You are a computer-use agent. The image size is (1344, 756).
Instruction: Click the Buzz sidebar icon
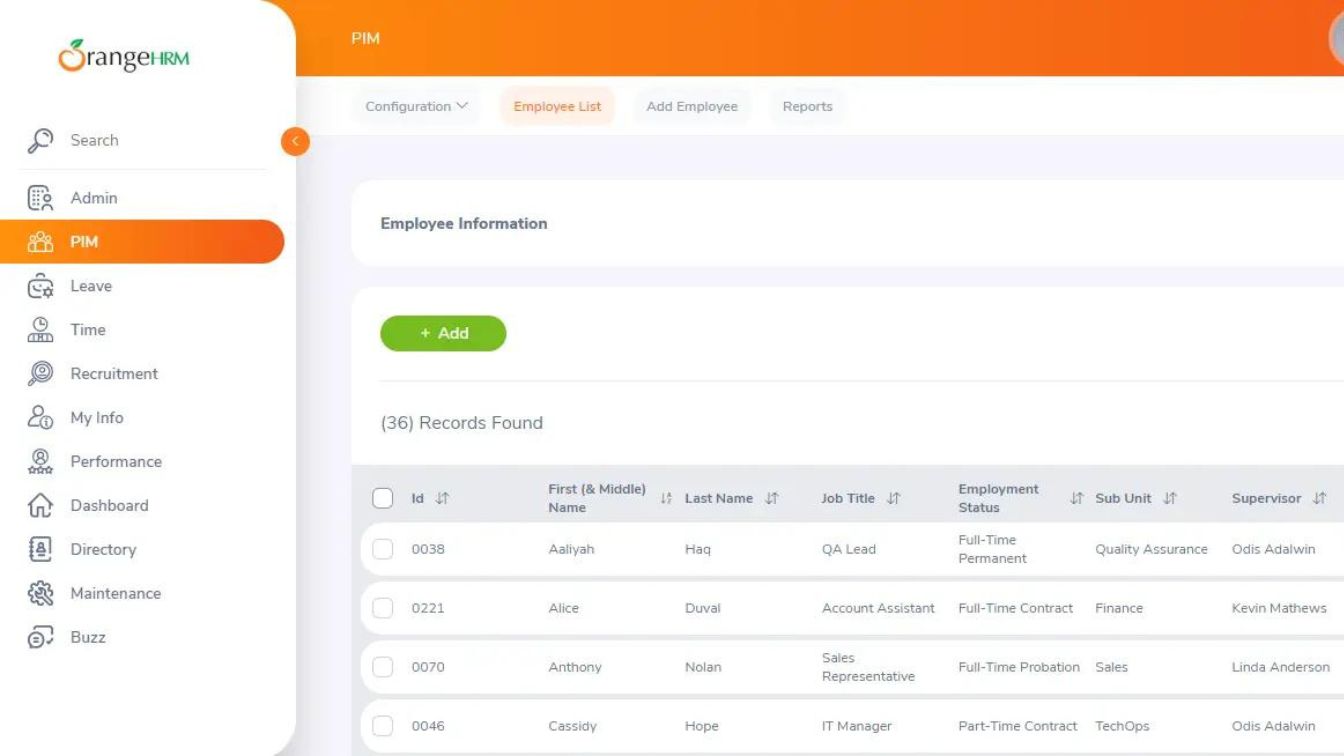41,637
